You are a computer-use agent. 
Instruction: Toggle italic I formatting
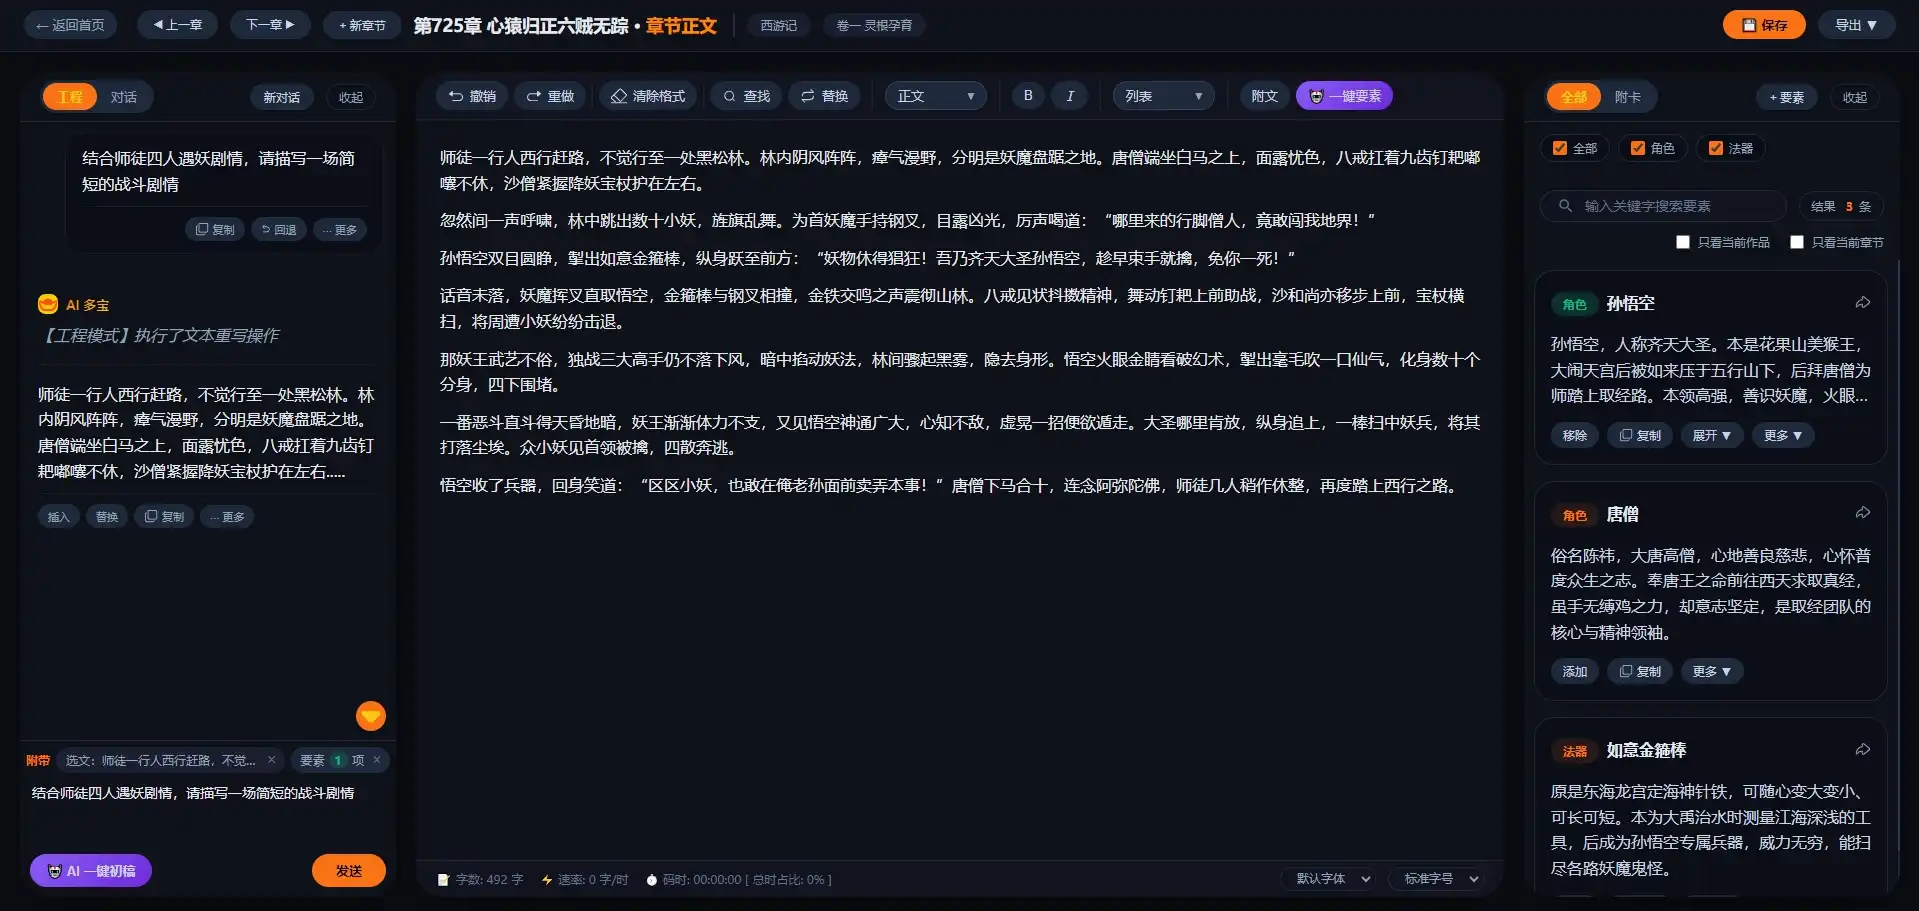tap(1070, 96)
